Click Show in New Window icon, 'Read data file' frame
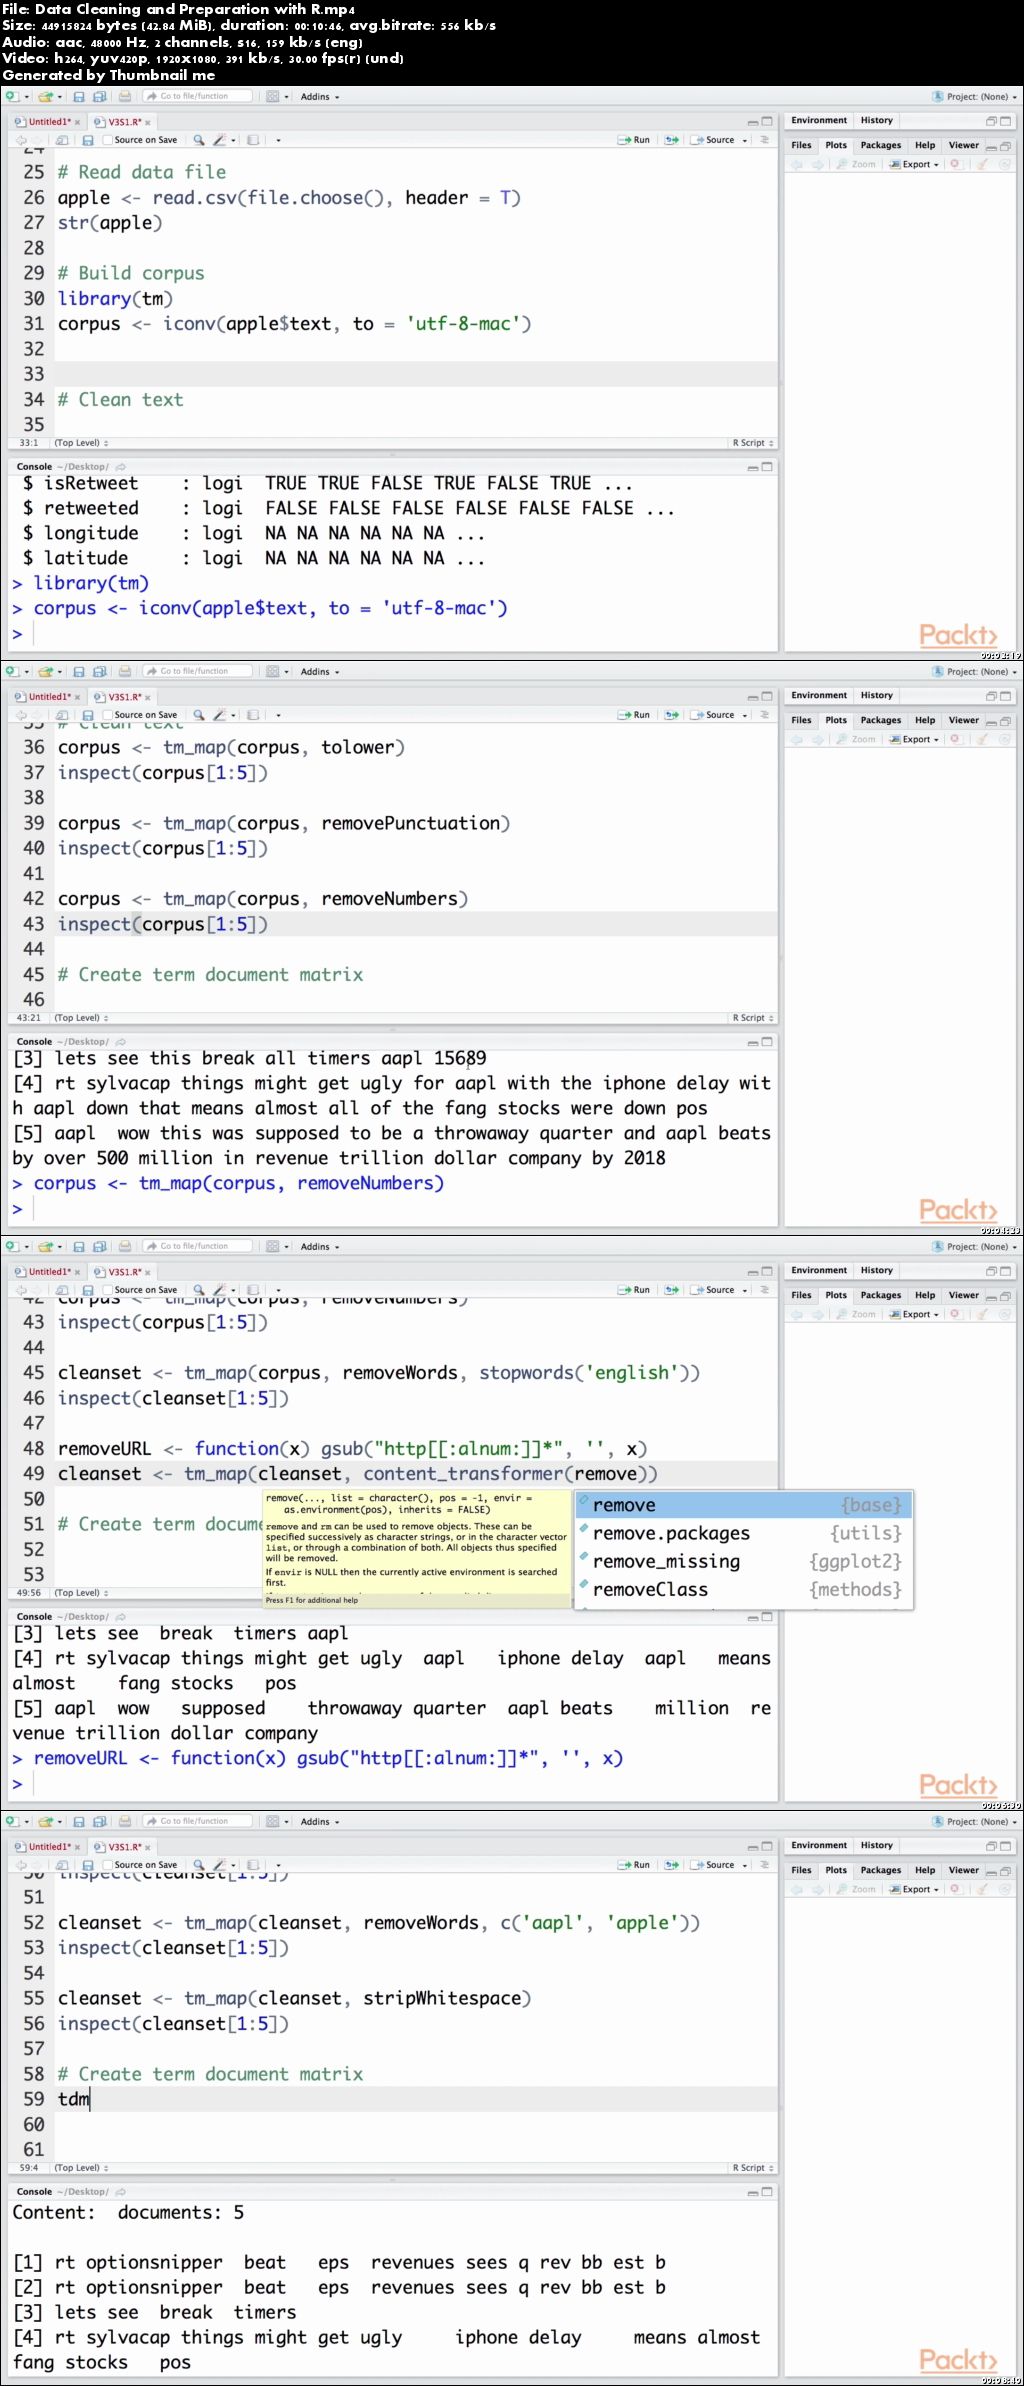Image resolution: width=1024 pixels, height=2386 pixels. click(62, 140)
